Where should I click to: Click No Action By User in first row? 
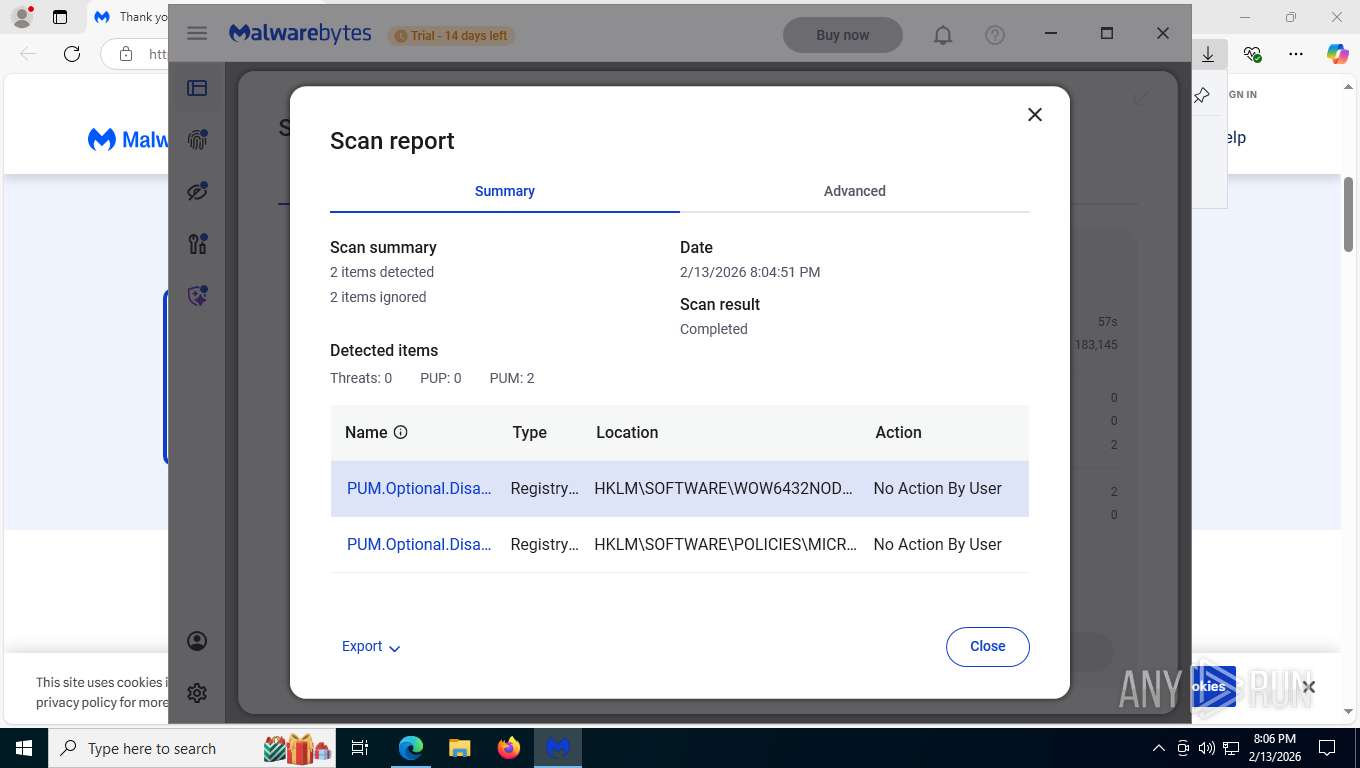[937, 488]
